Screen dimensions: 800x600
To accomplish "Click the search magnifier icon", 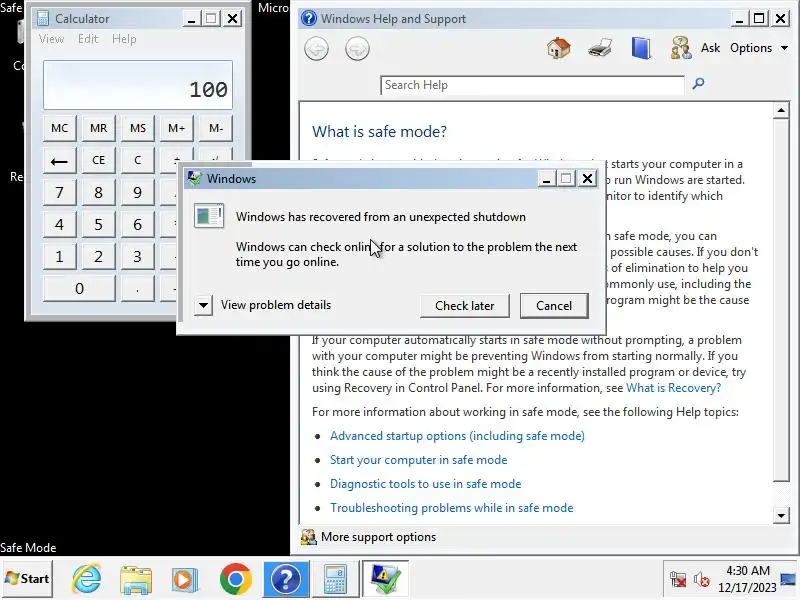I will 698,83.
